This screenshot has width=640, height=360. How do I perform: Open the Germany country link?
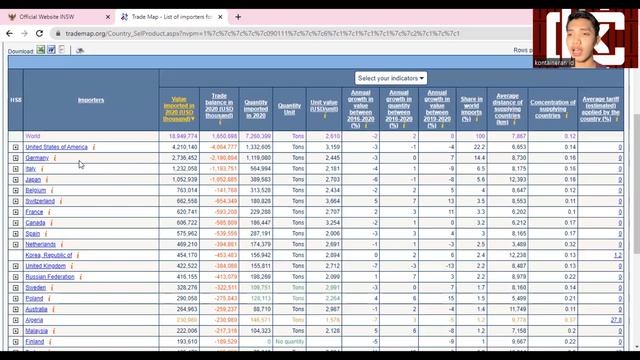tap(37, 158)
